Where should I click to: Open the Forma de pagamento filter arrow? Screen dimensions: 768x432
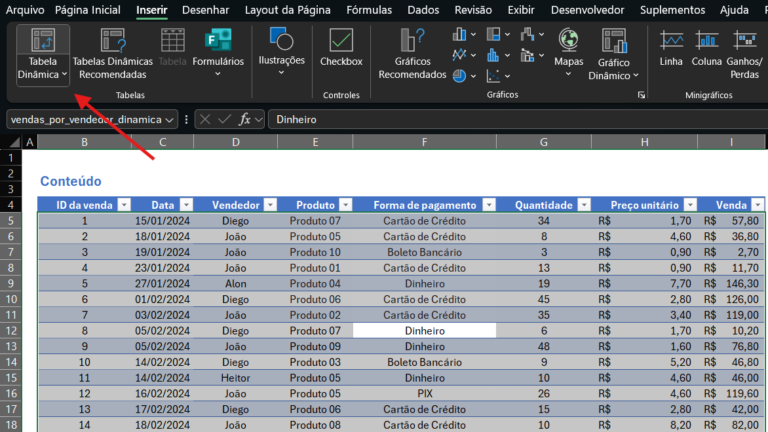point(488,205)
